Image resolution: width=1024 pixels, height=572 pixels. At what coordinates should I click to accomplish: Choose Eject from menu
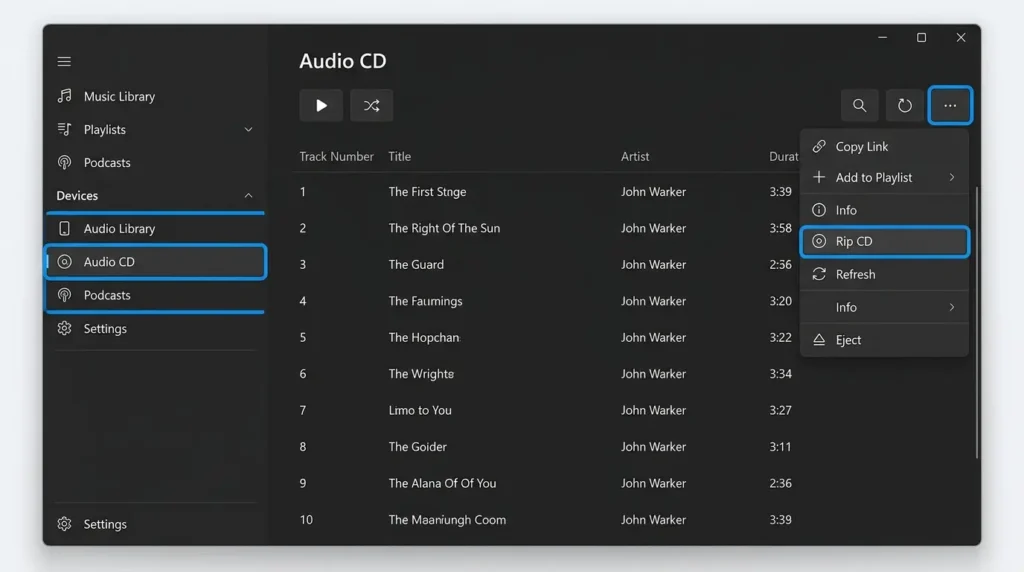pos(884,340)
